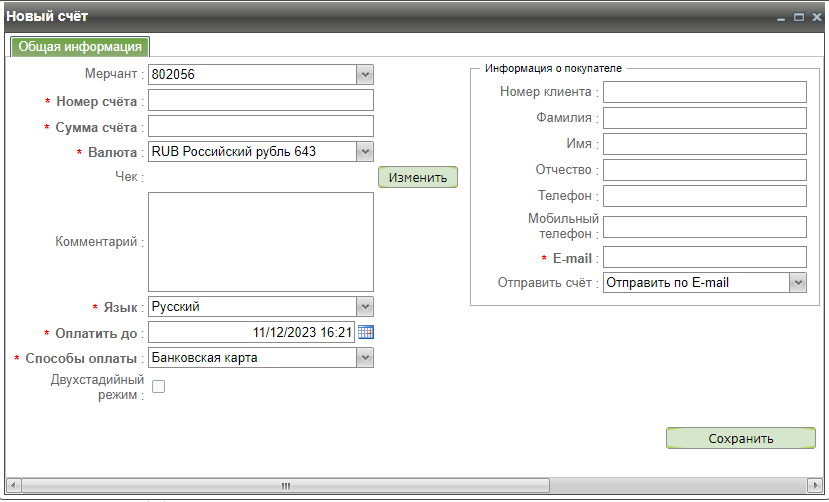Click into the Сумма счёта field
The height and width of the screenshot is (502, 829).
point(261,126)
